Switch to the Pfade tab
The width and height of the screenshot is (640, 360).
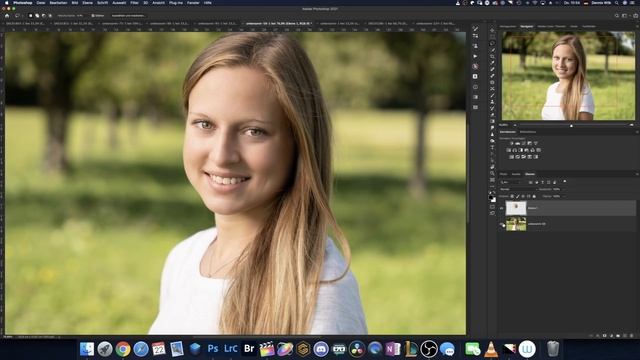[503, 174]
